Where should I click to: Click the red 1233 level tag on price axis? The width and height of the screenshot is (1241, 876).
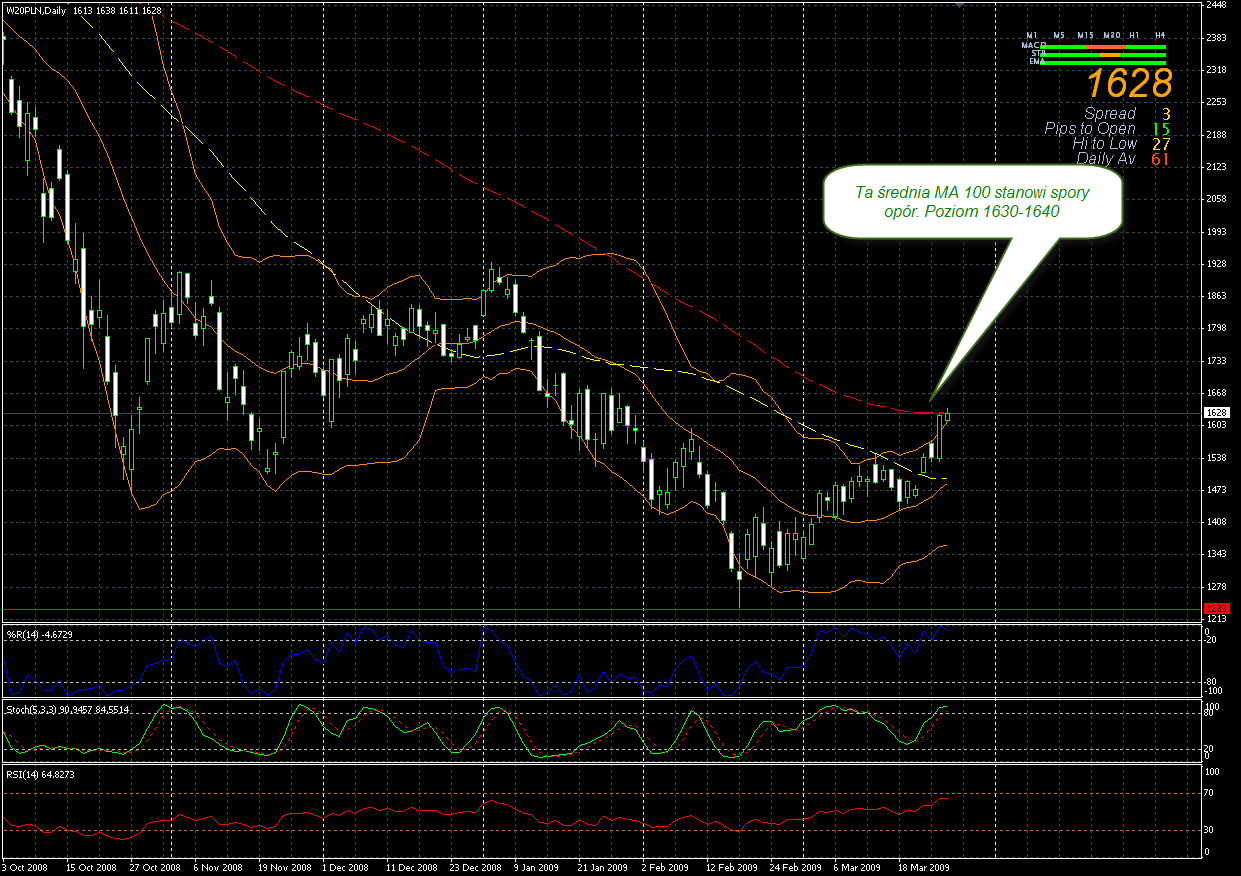coord(1216,608)
